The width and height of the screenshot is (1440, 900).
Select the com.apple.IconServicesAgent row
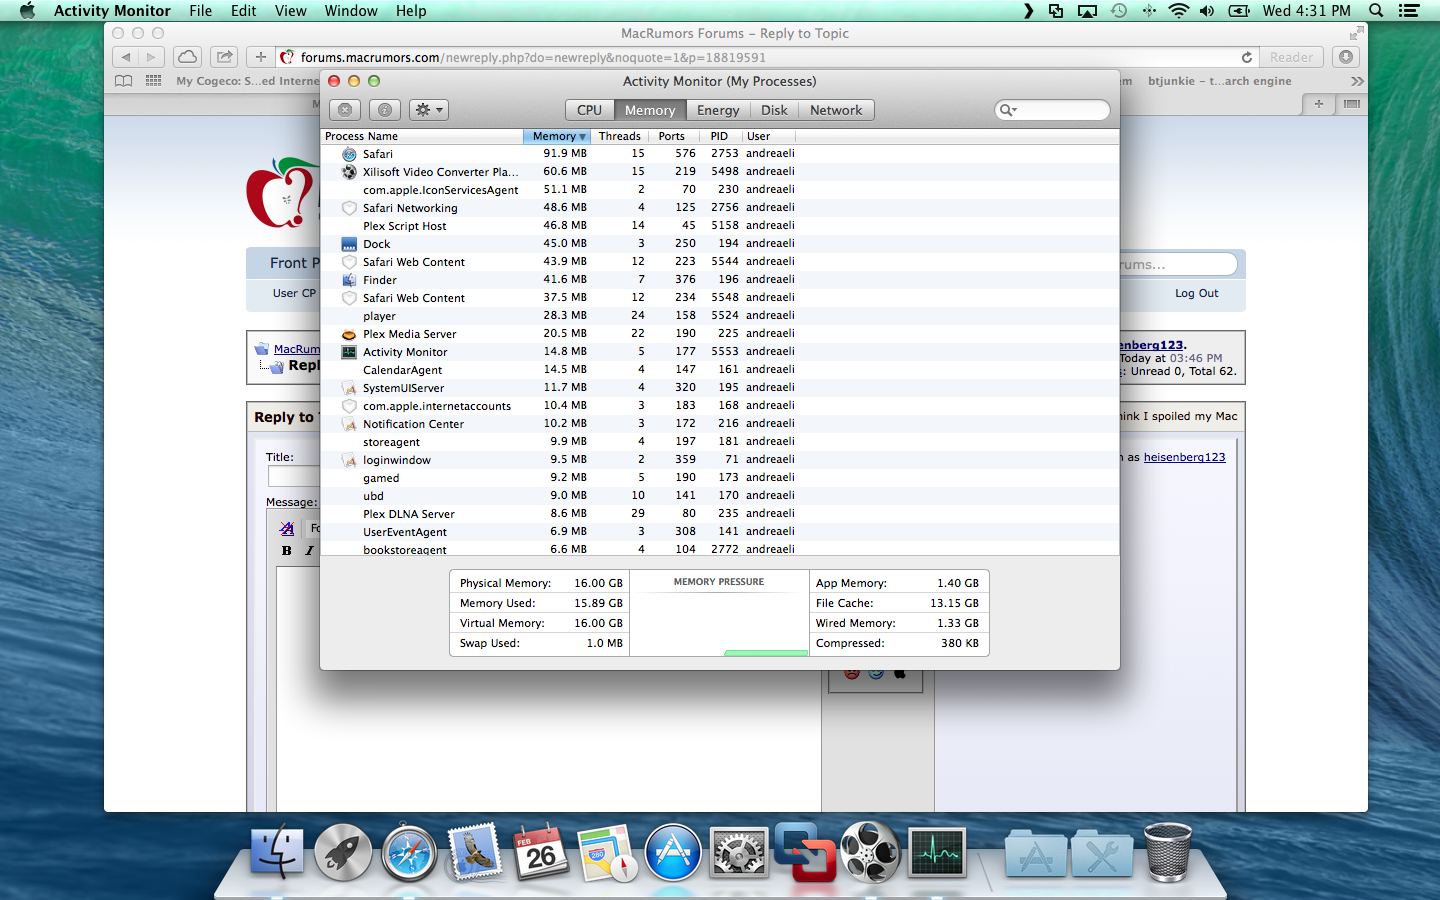pyautogui.click(x=720, y=190)
